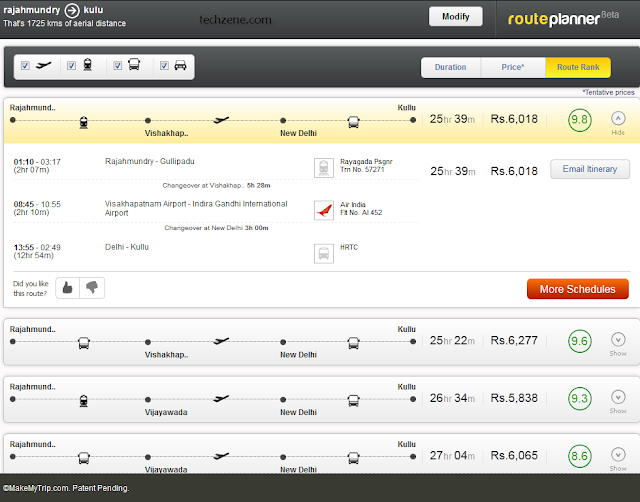Open the routeplanner Beta logo
The width and height of the screenshot is (640, 502).
(x=563, y=18)
